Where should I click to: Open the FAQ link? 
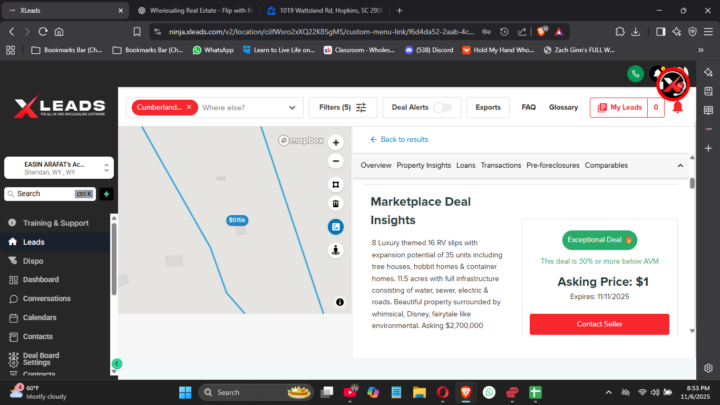529,107
